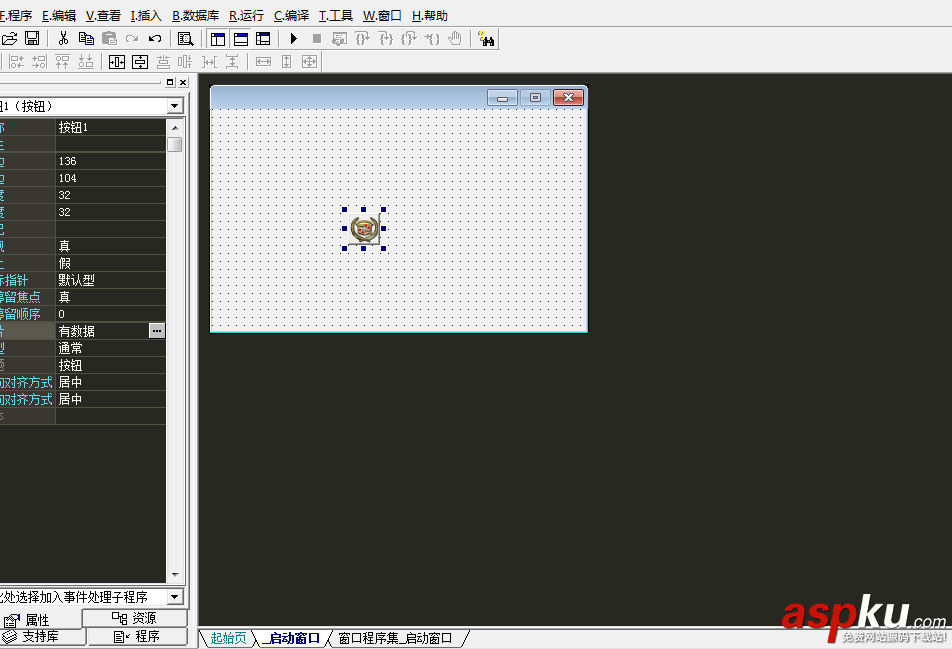Click the step-into braces debug icon
This screenshot has width=952, height=649.
(x=386, y=39)
